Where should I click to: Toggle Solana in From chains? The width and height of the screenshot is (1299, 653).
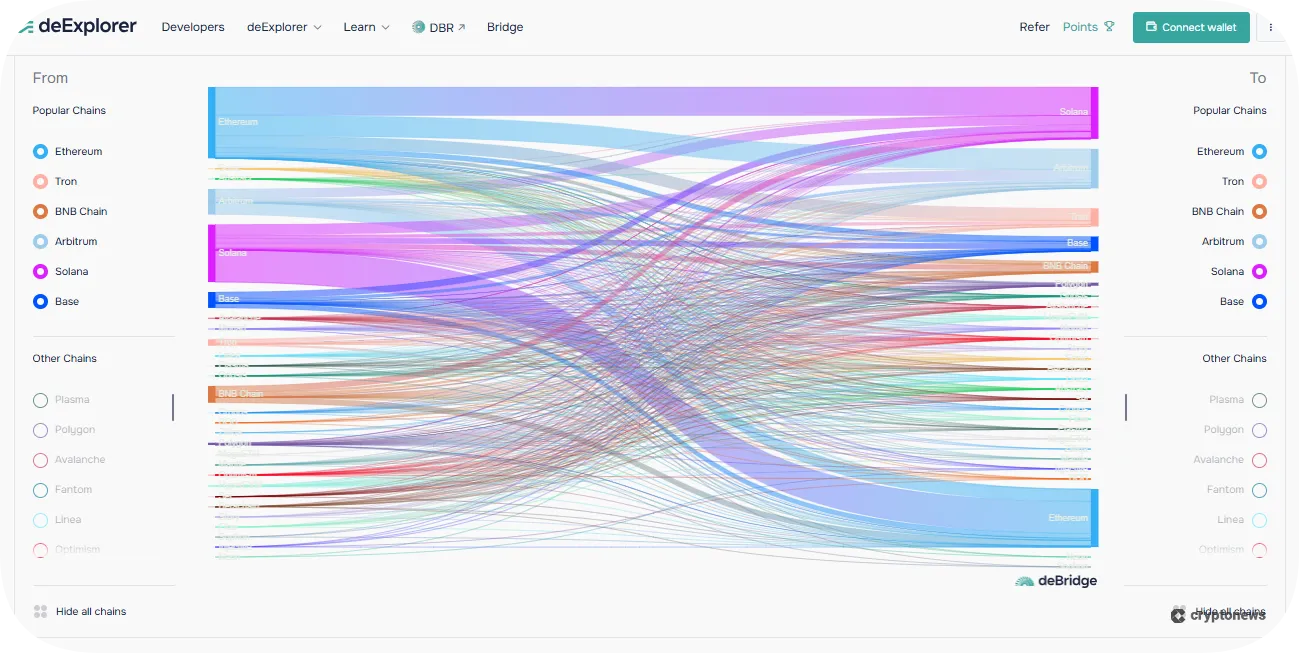coord(60,271)
